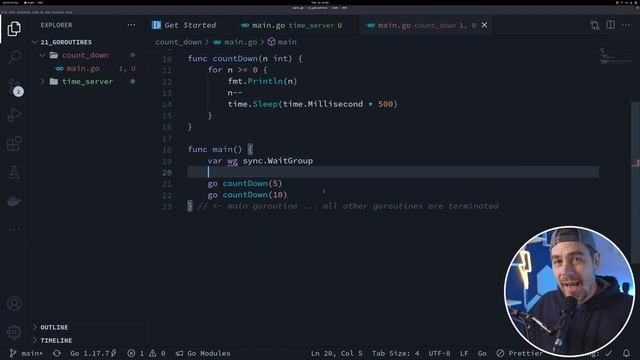Screen dimensions: 640x360
Task: Open the Accounts icon
Action: [x=14, y=303]
